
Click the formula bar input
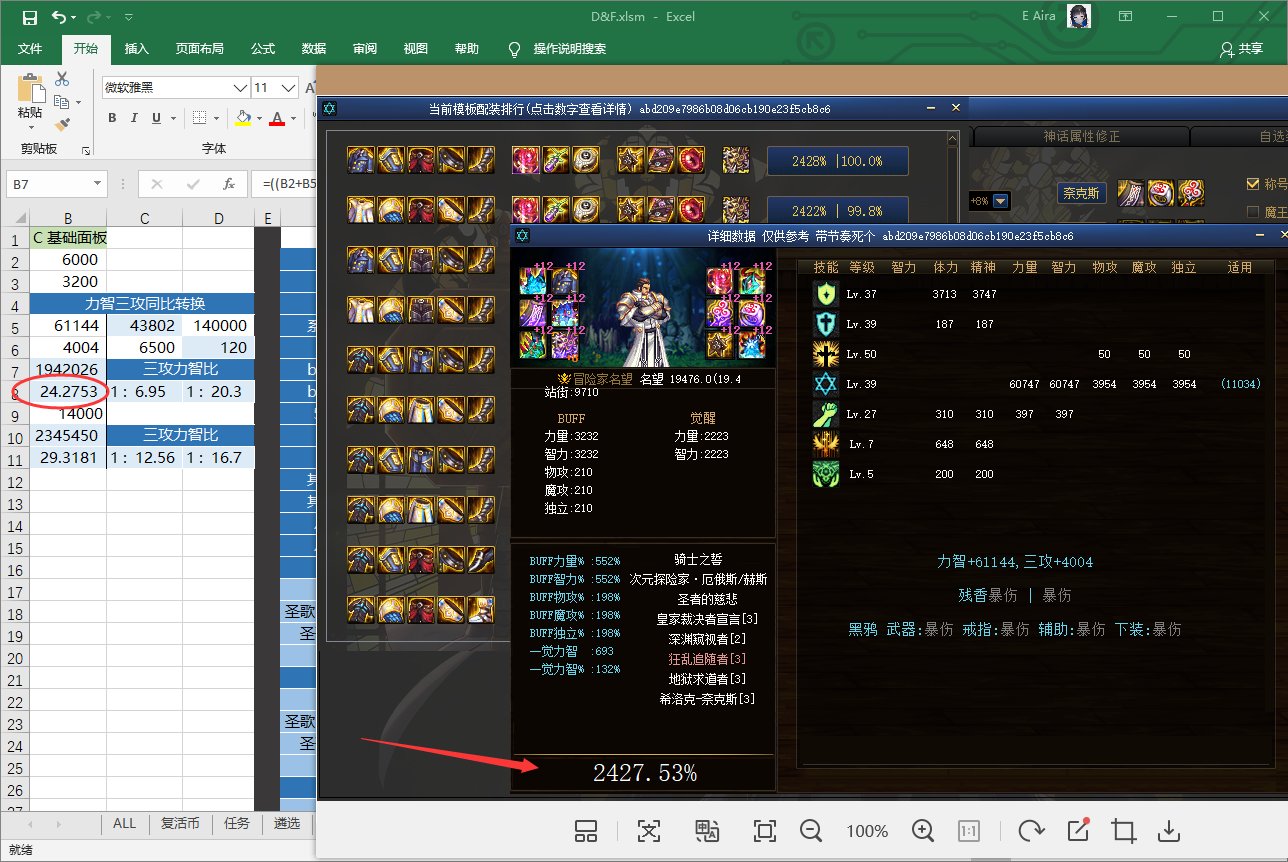(x=285, y=184)
